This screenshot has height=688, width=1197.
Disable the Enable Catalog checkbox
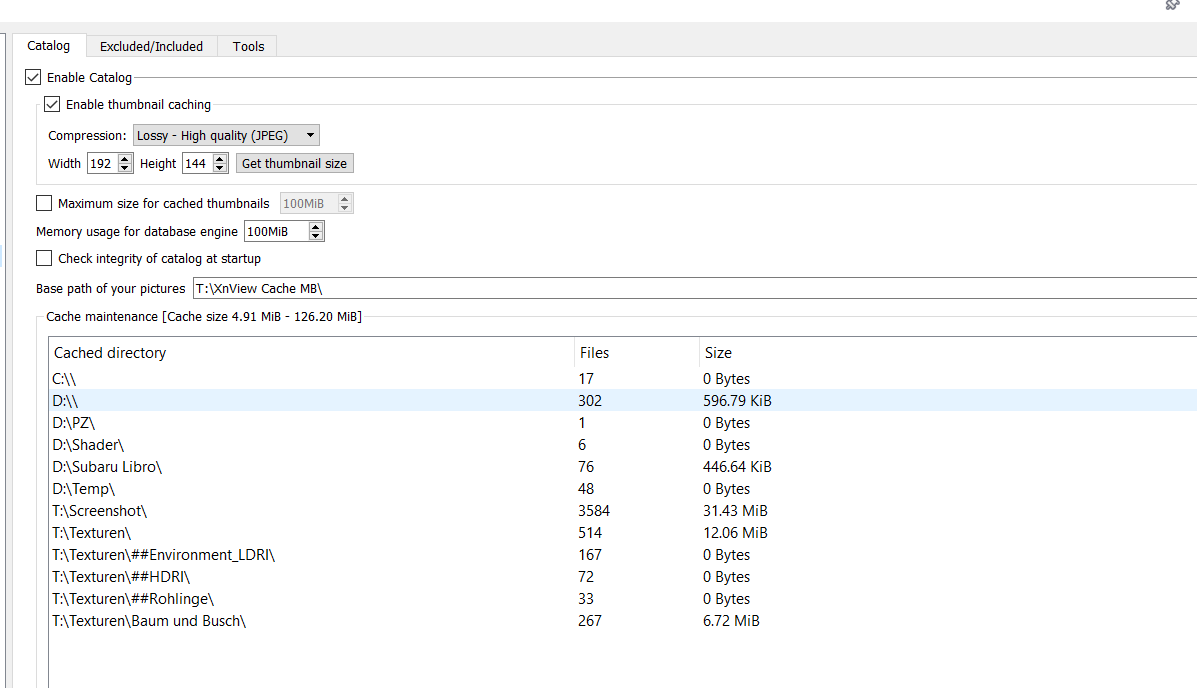click(x=33, y=77)
